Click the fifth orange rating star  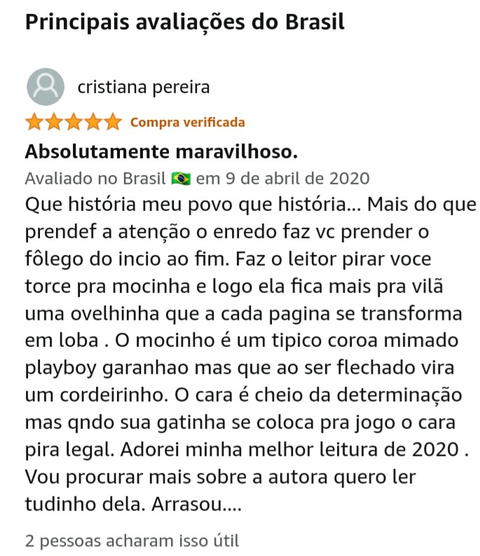coord(113,122)
